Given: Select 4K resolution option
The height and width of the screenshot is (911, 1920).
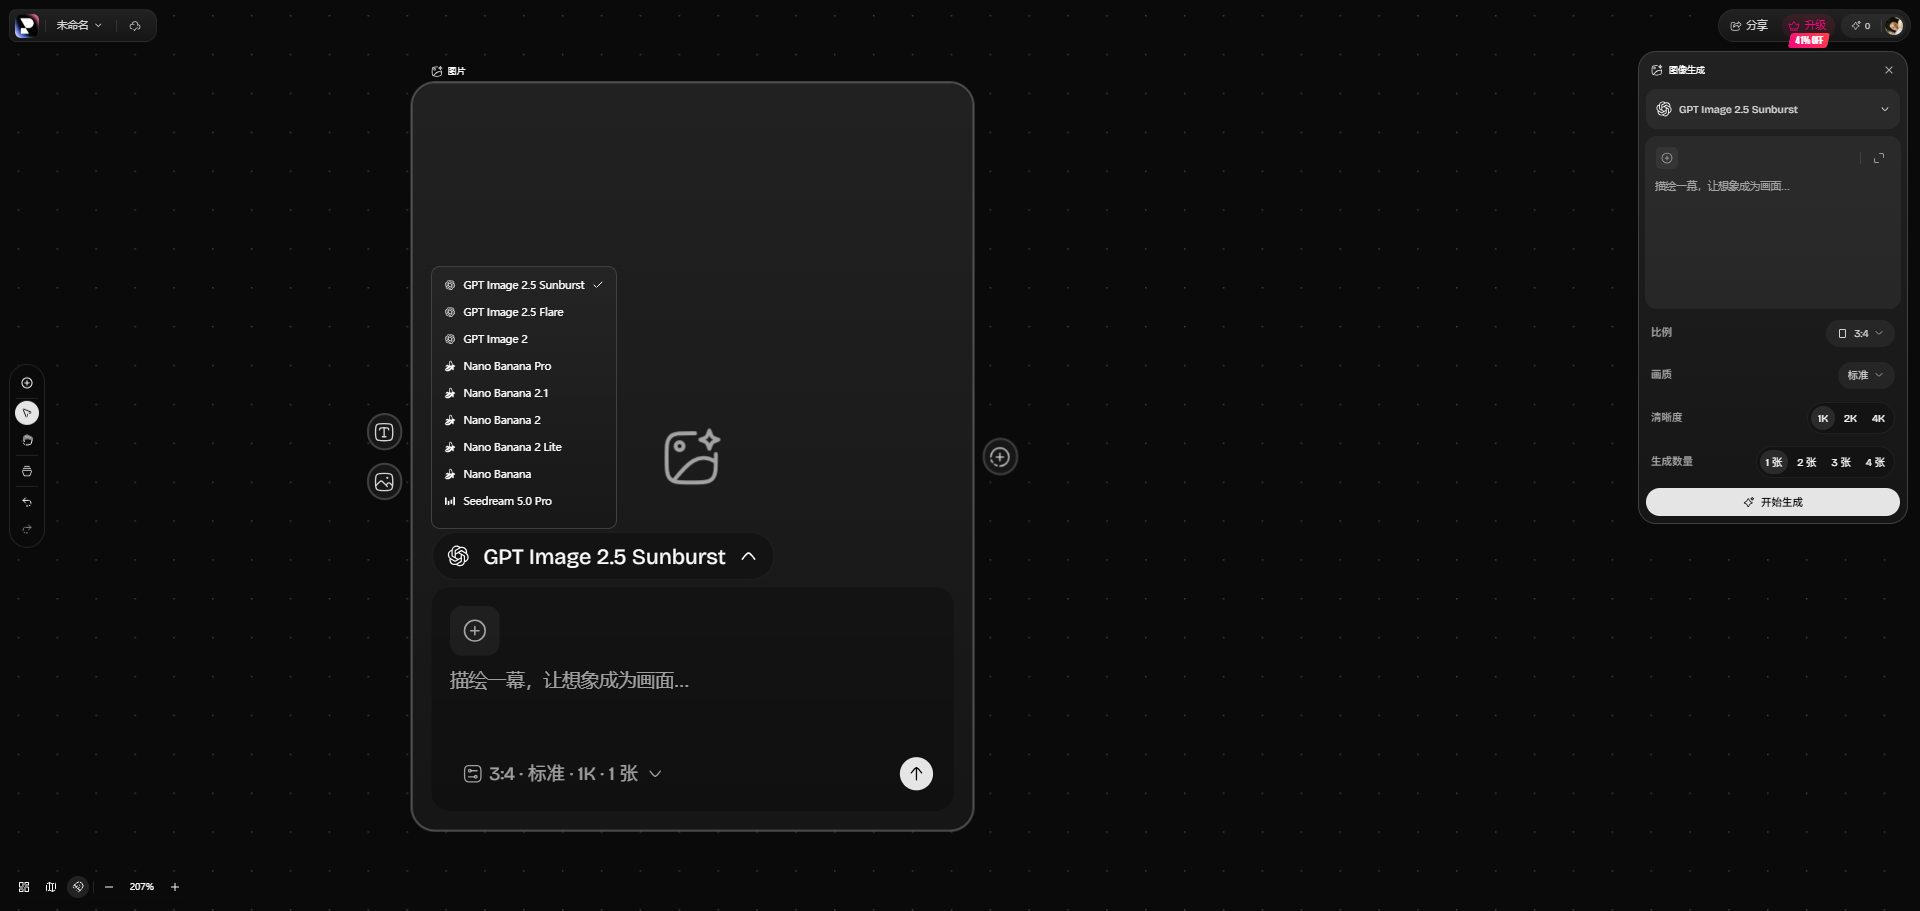Looking at the screenshot, I should pos(1878,419).
